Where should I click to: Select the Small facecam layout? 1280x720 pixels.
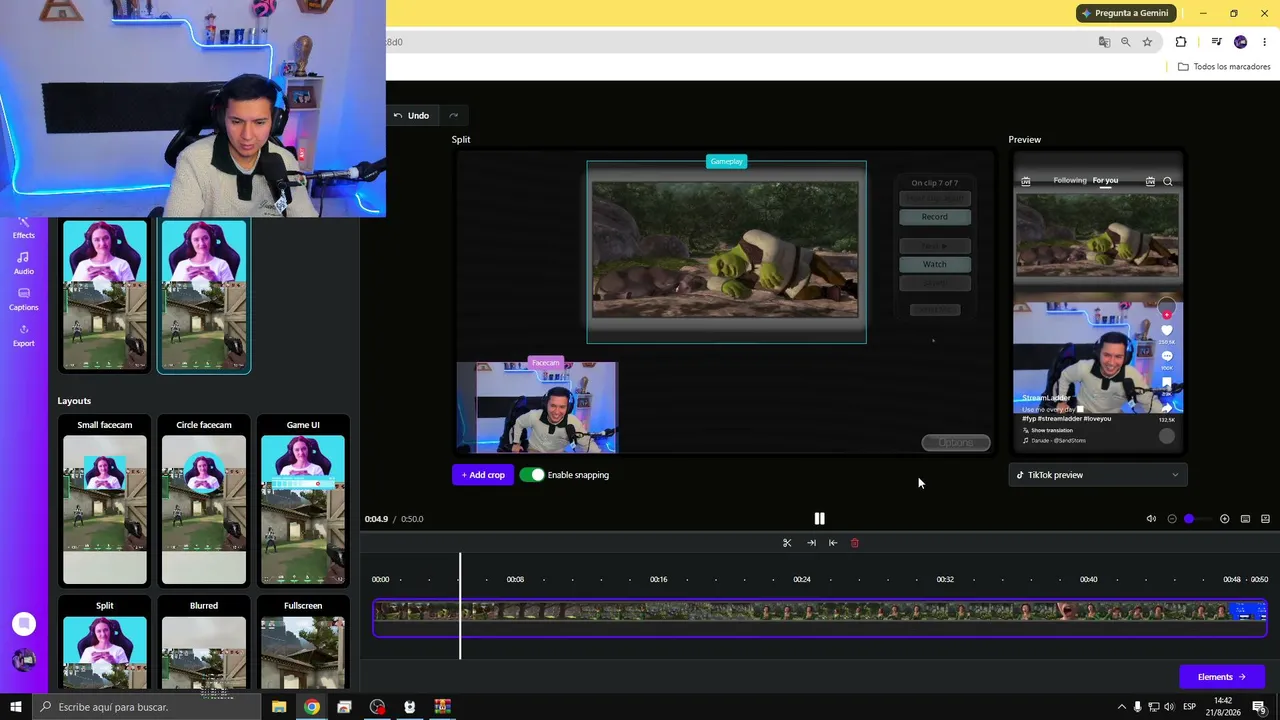point(105,501)
